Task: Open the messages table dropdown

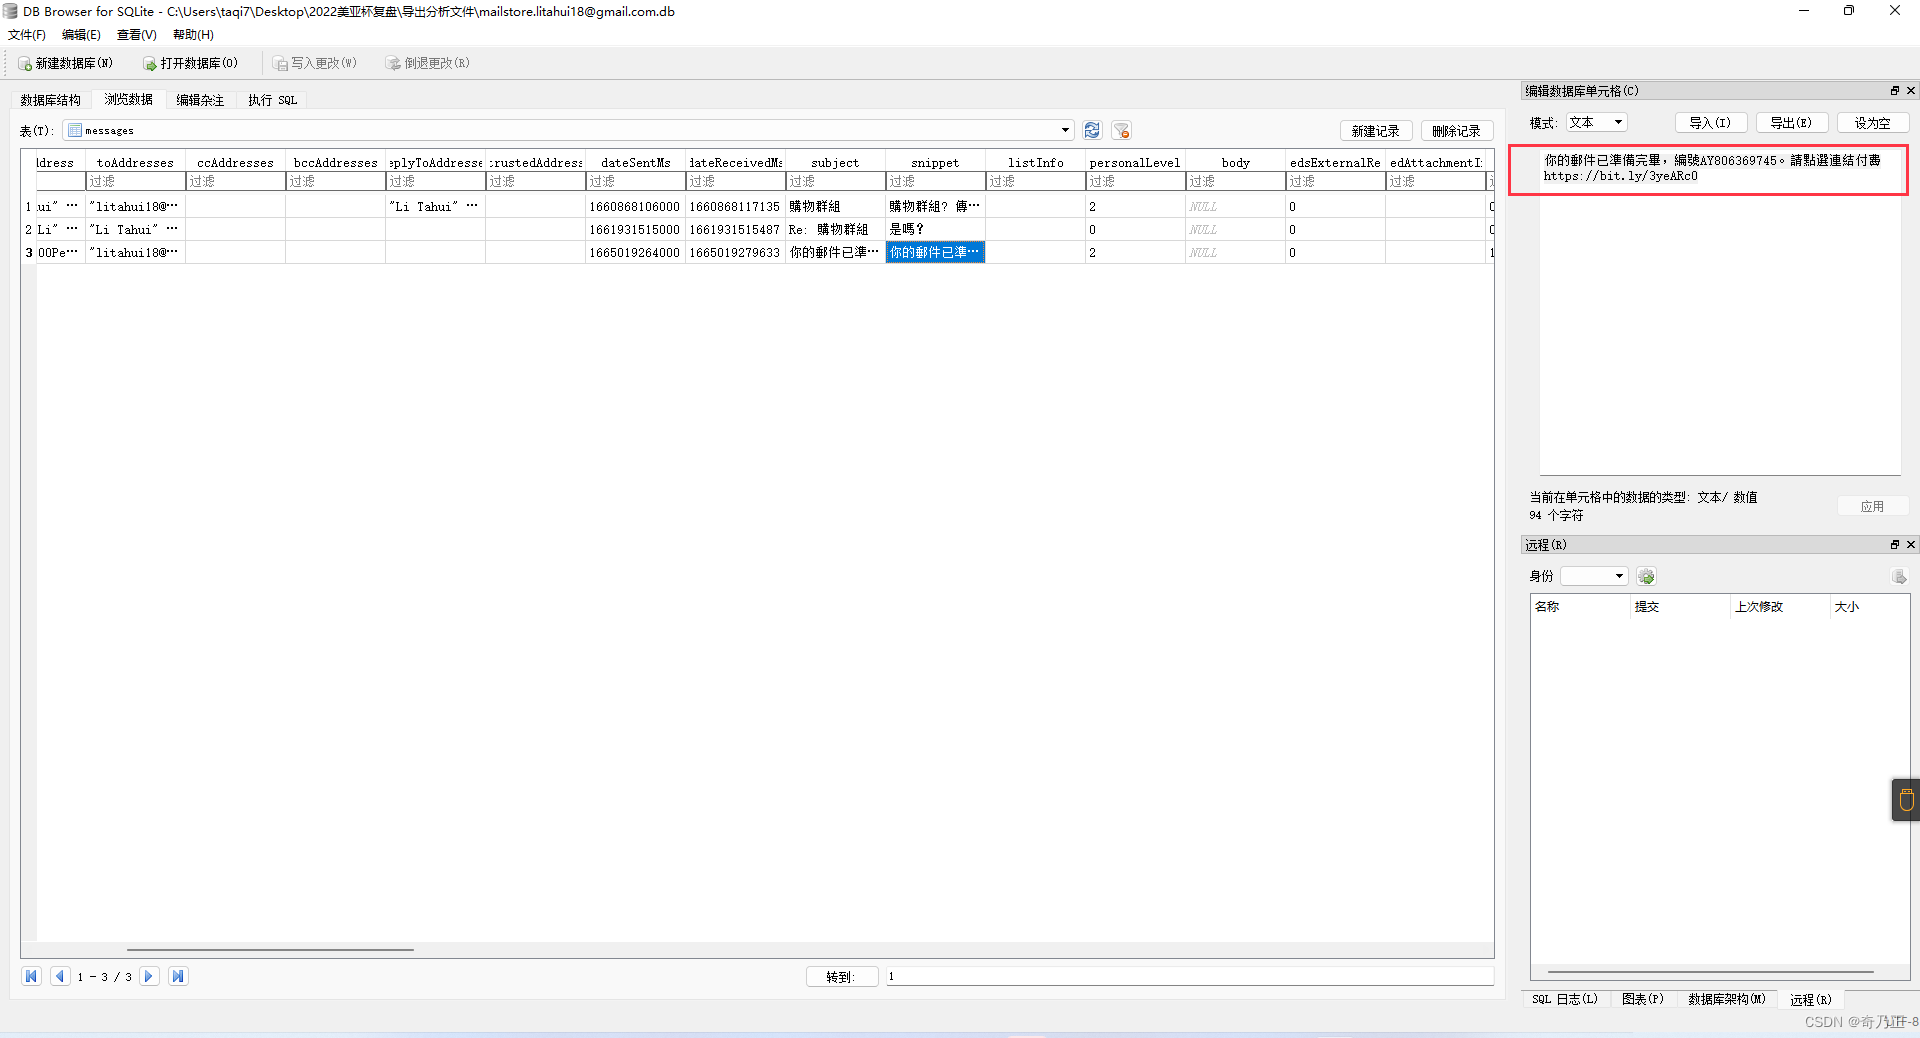Action: pyautogui.click(x=568, y=130)
